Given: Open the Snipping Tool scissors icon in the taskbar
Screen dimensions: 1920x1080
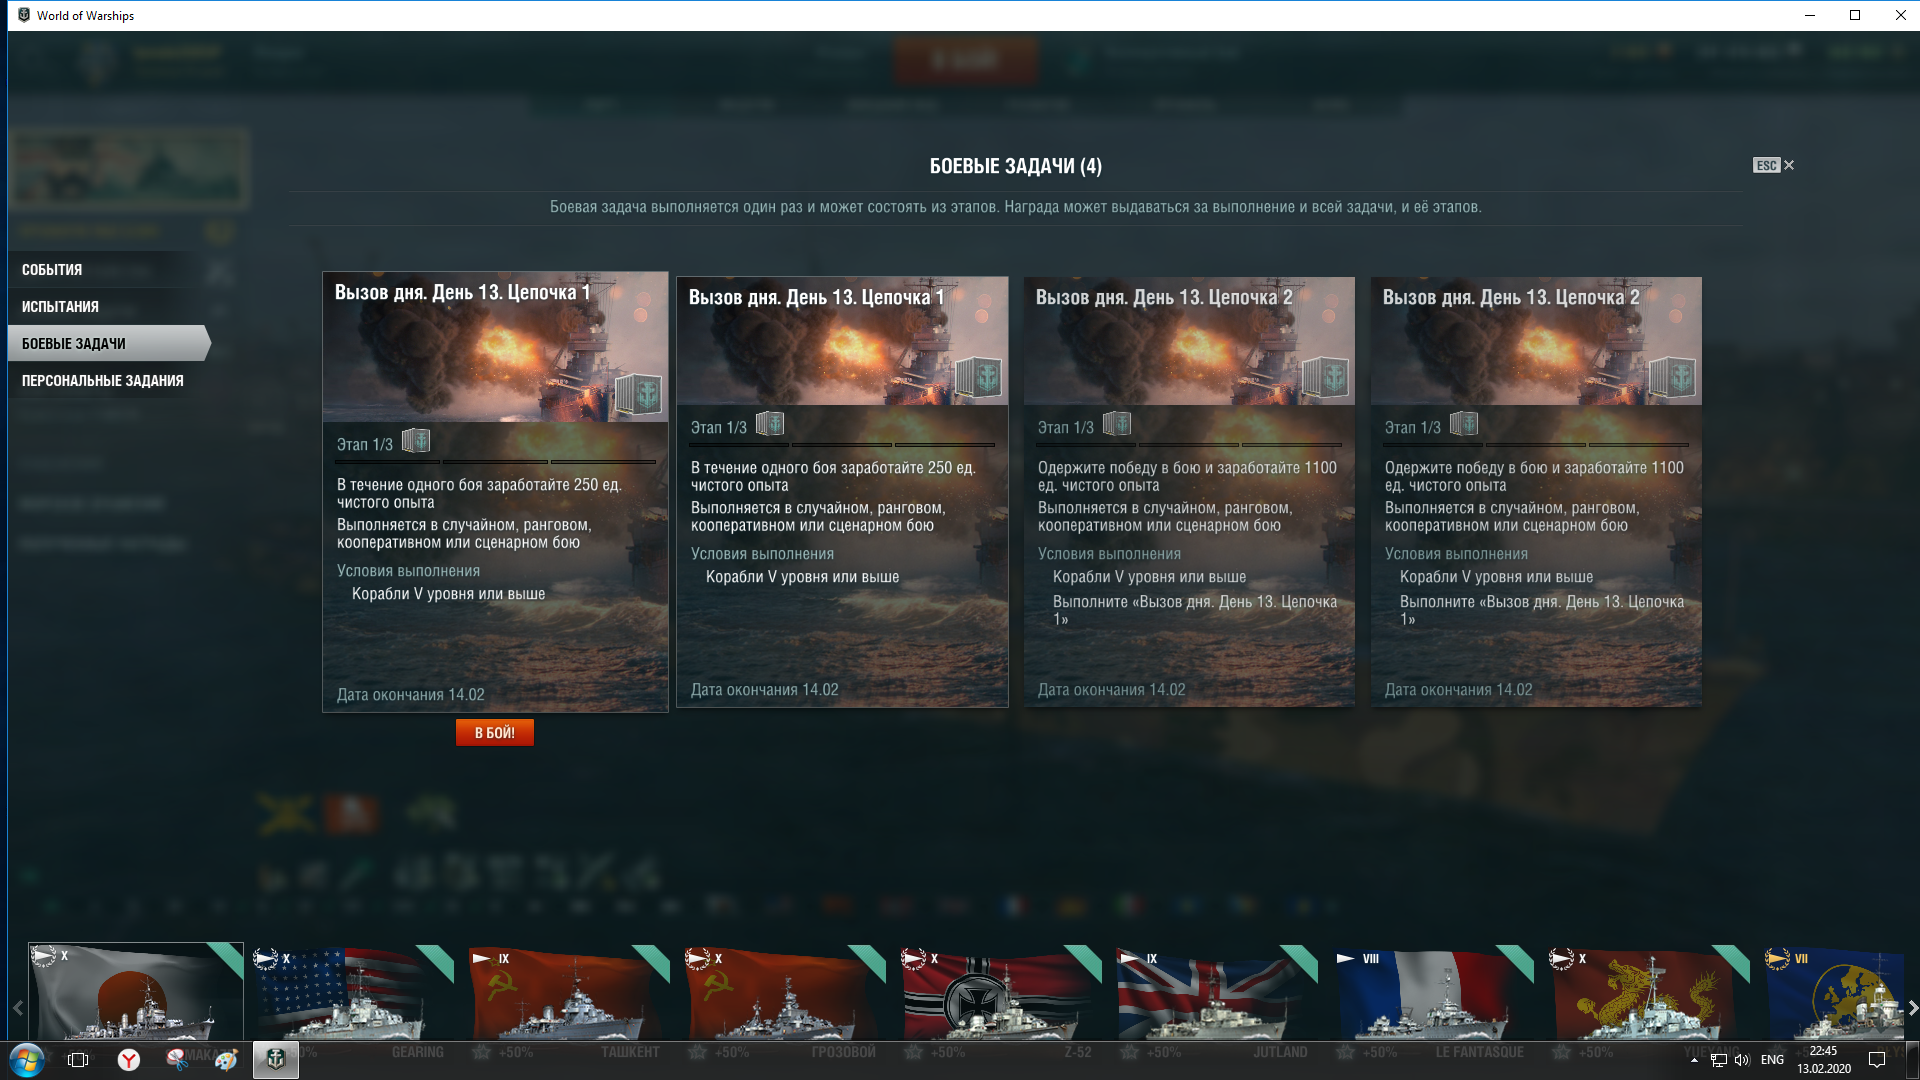Looking at the screenshot, I should [177, 1060].
